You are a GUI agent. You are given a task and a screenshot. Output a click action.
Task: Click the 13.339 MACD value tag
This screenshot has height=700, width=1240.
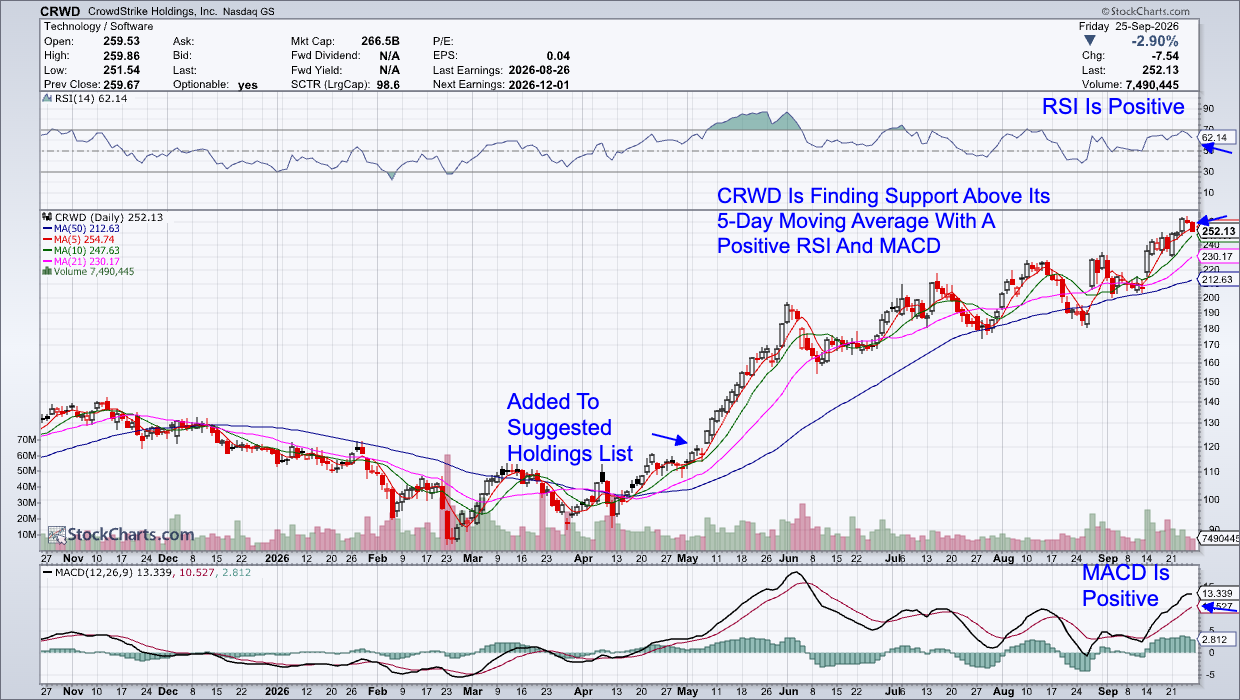click(1220, 592)
